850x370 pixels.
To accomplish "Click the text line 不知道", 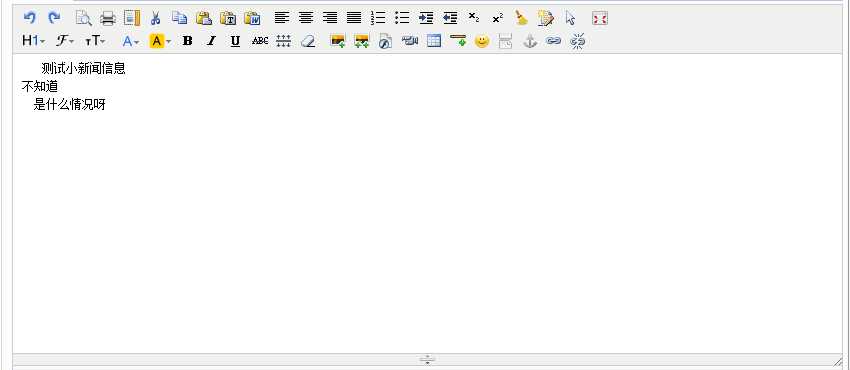I will [x=40, y=86].
